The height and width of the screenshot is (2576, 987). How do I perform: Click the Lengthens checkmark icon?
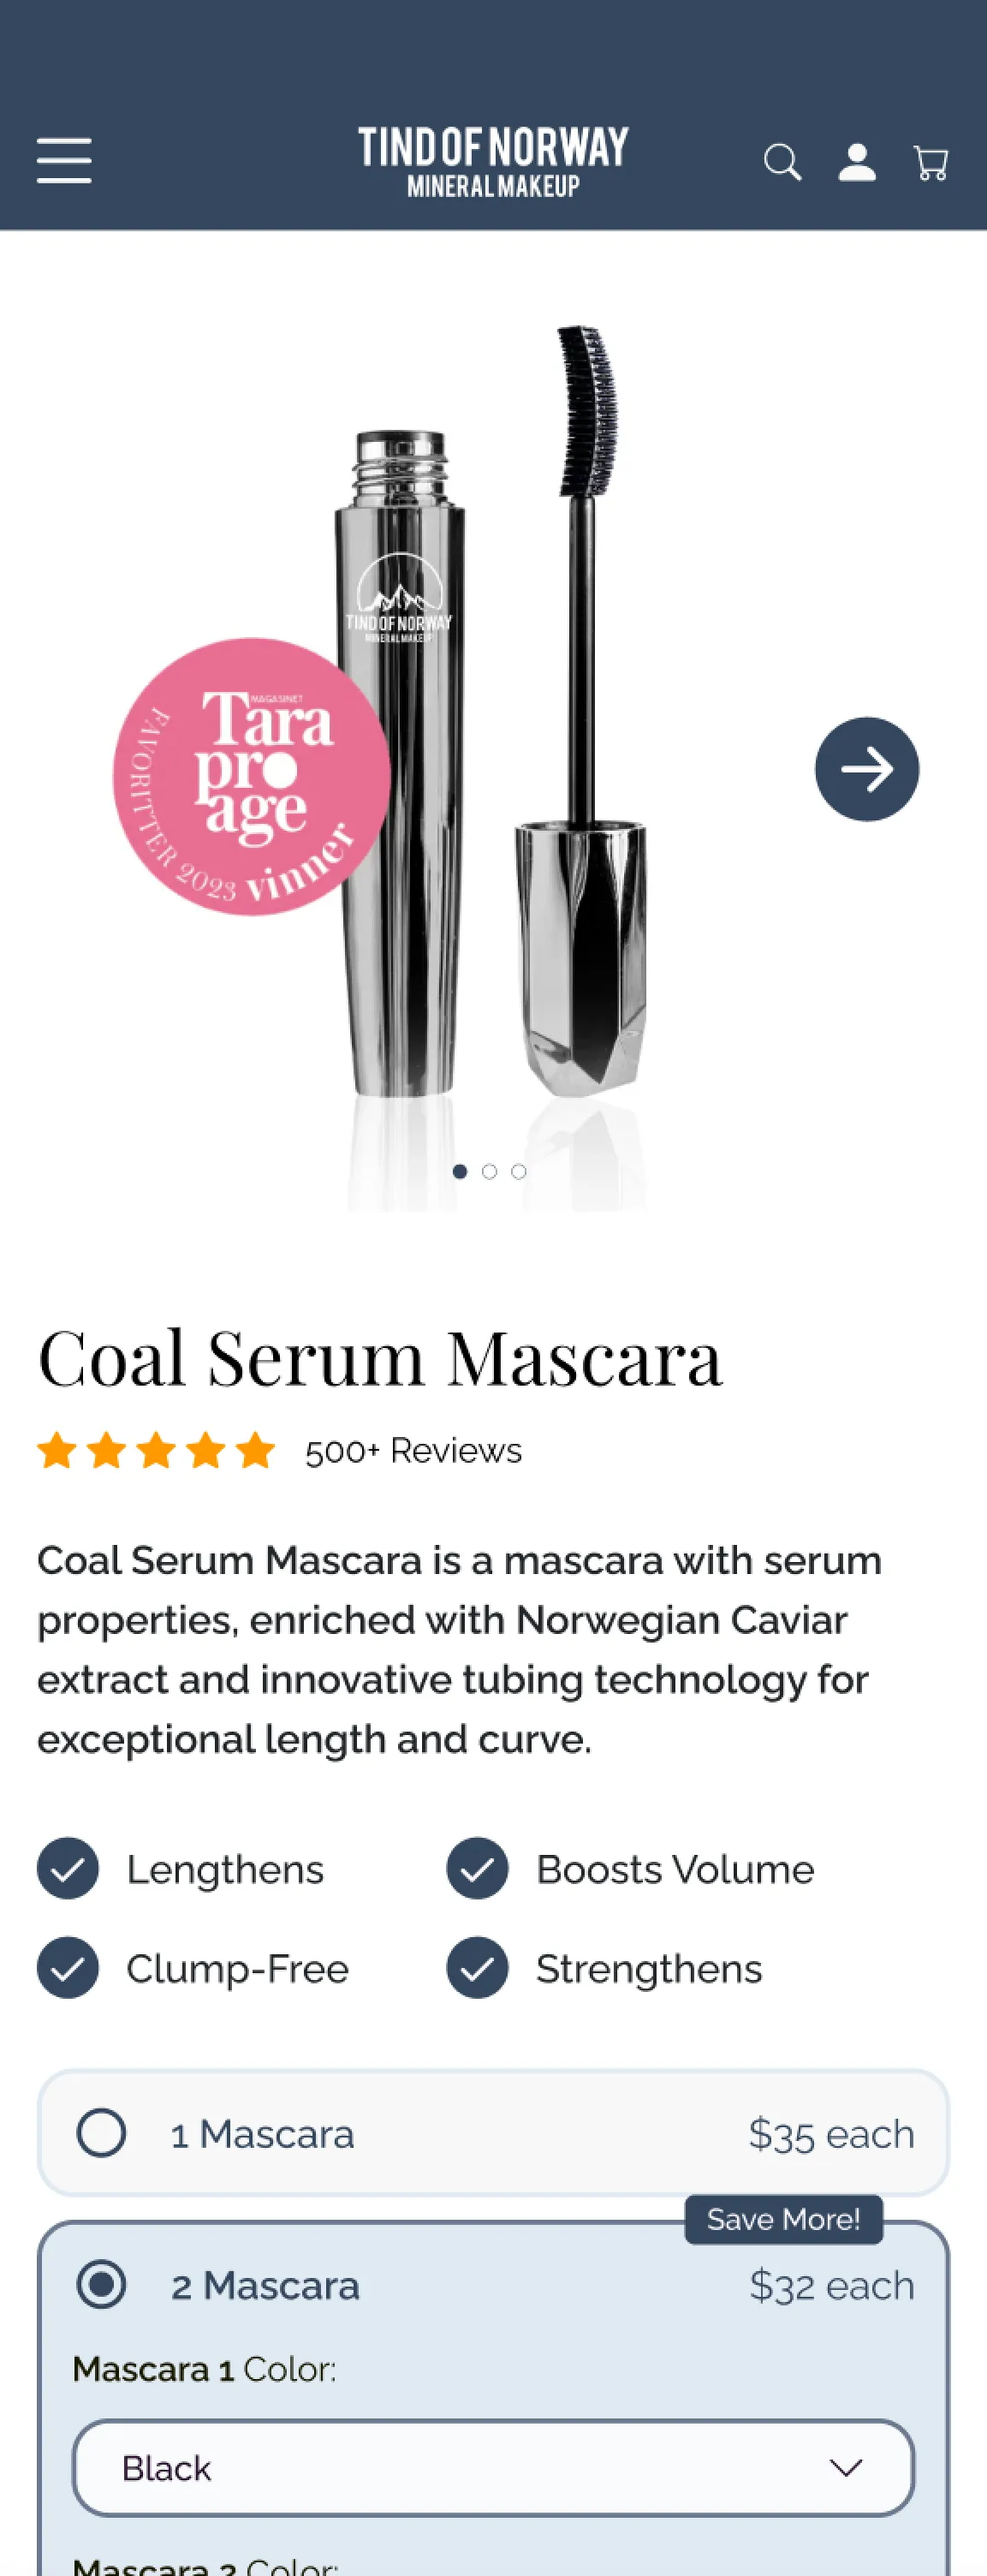pos(68,1868)
